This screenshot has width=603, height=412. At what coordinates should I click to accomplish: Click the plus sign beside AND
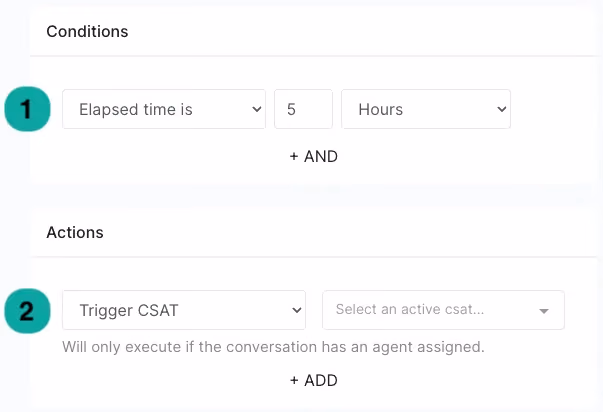pyautogui.click(x=294, y=157)
